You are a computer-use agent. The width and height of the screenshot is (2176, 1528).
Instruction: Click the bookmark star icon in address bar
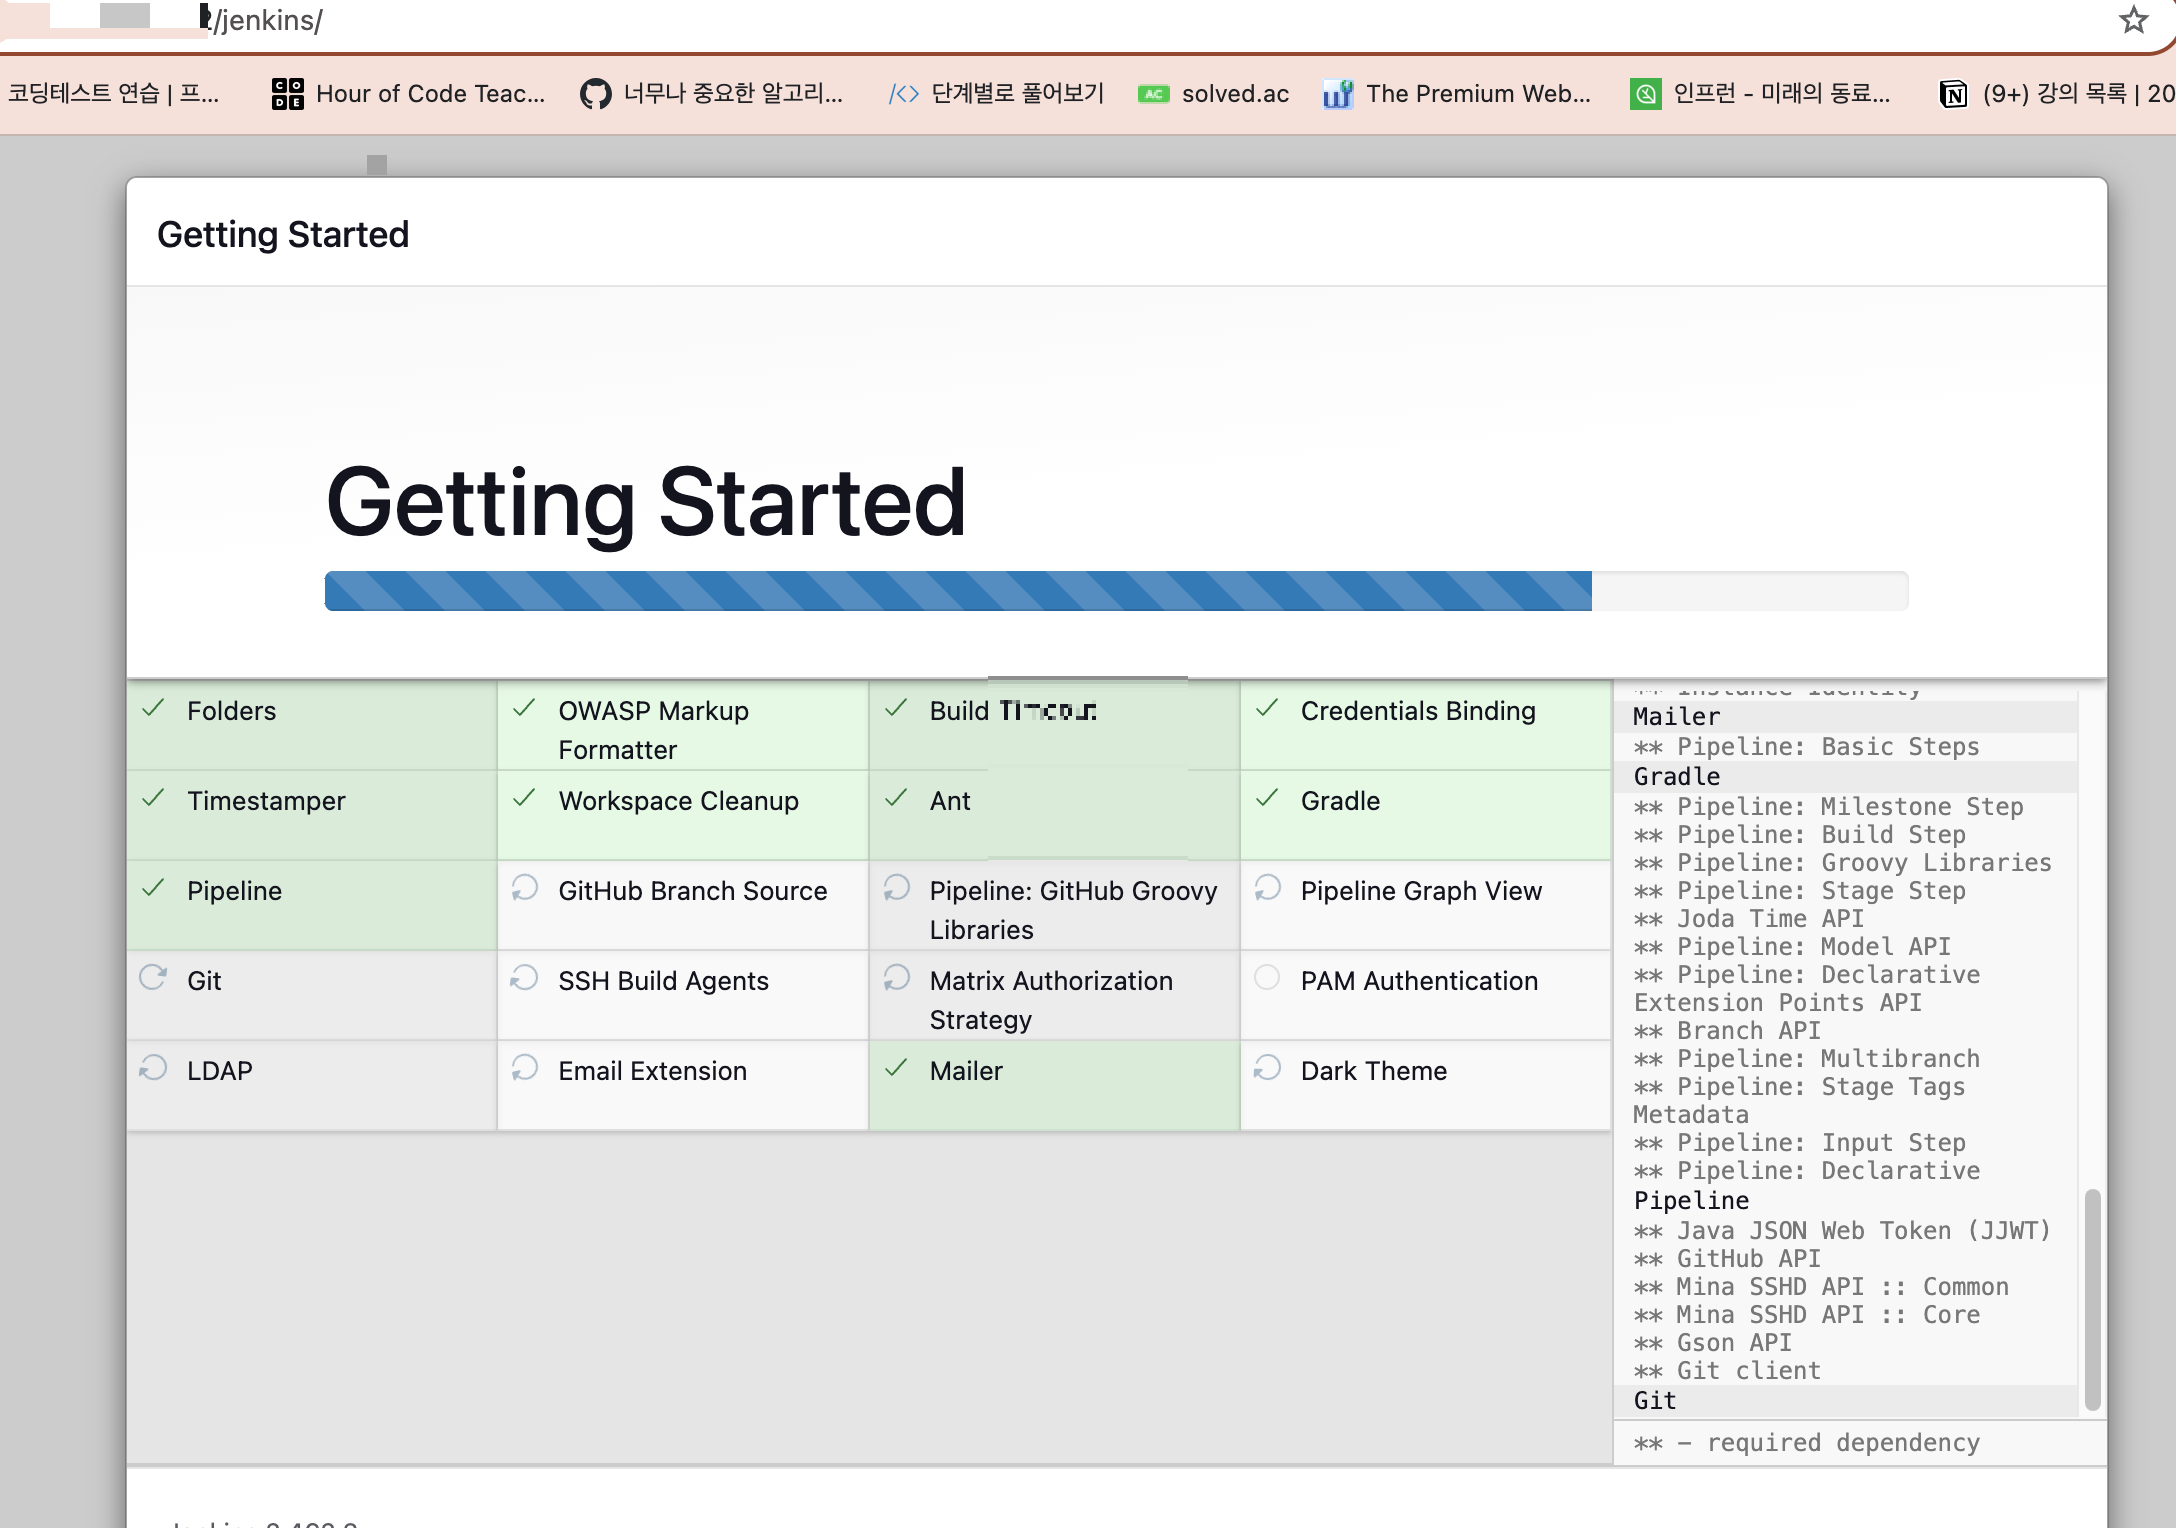click(x=2133, y=20)
